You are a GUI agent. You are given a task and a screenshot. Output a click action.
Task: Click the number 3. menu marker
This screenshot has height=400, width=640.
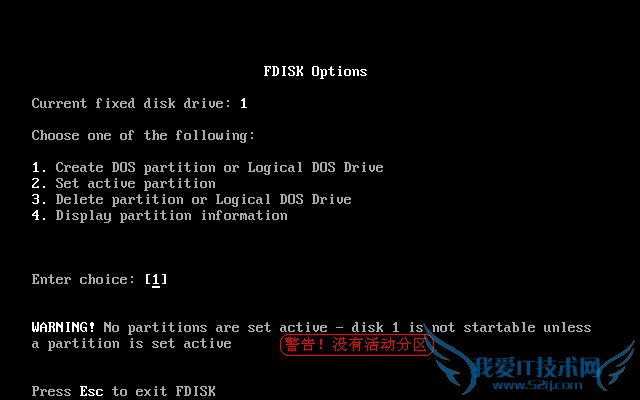pos(39,199)
